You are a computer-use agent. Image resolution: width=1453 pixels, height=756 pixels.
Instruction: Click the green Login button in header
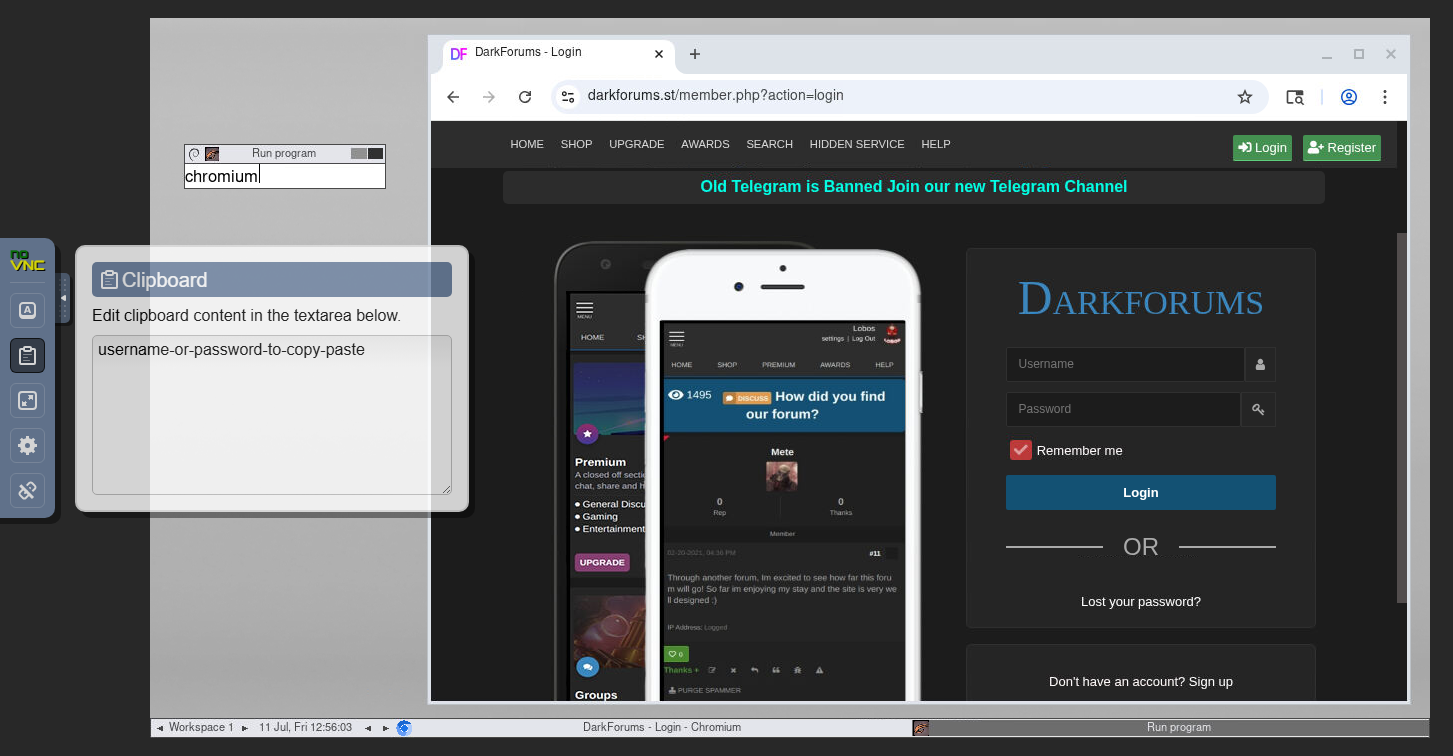coord(1262,148)
